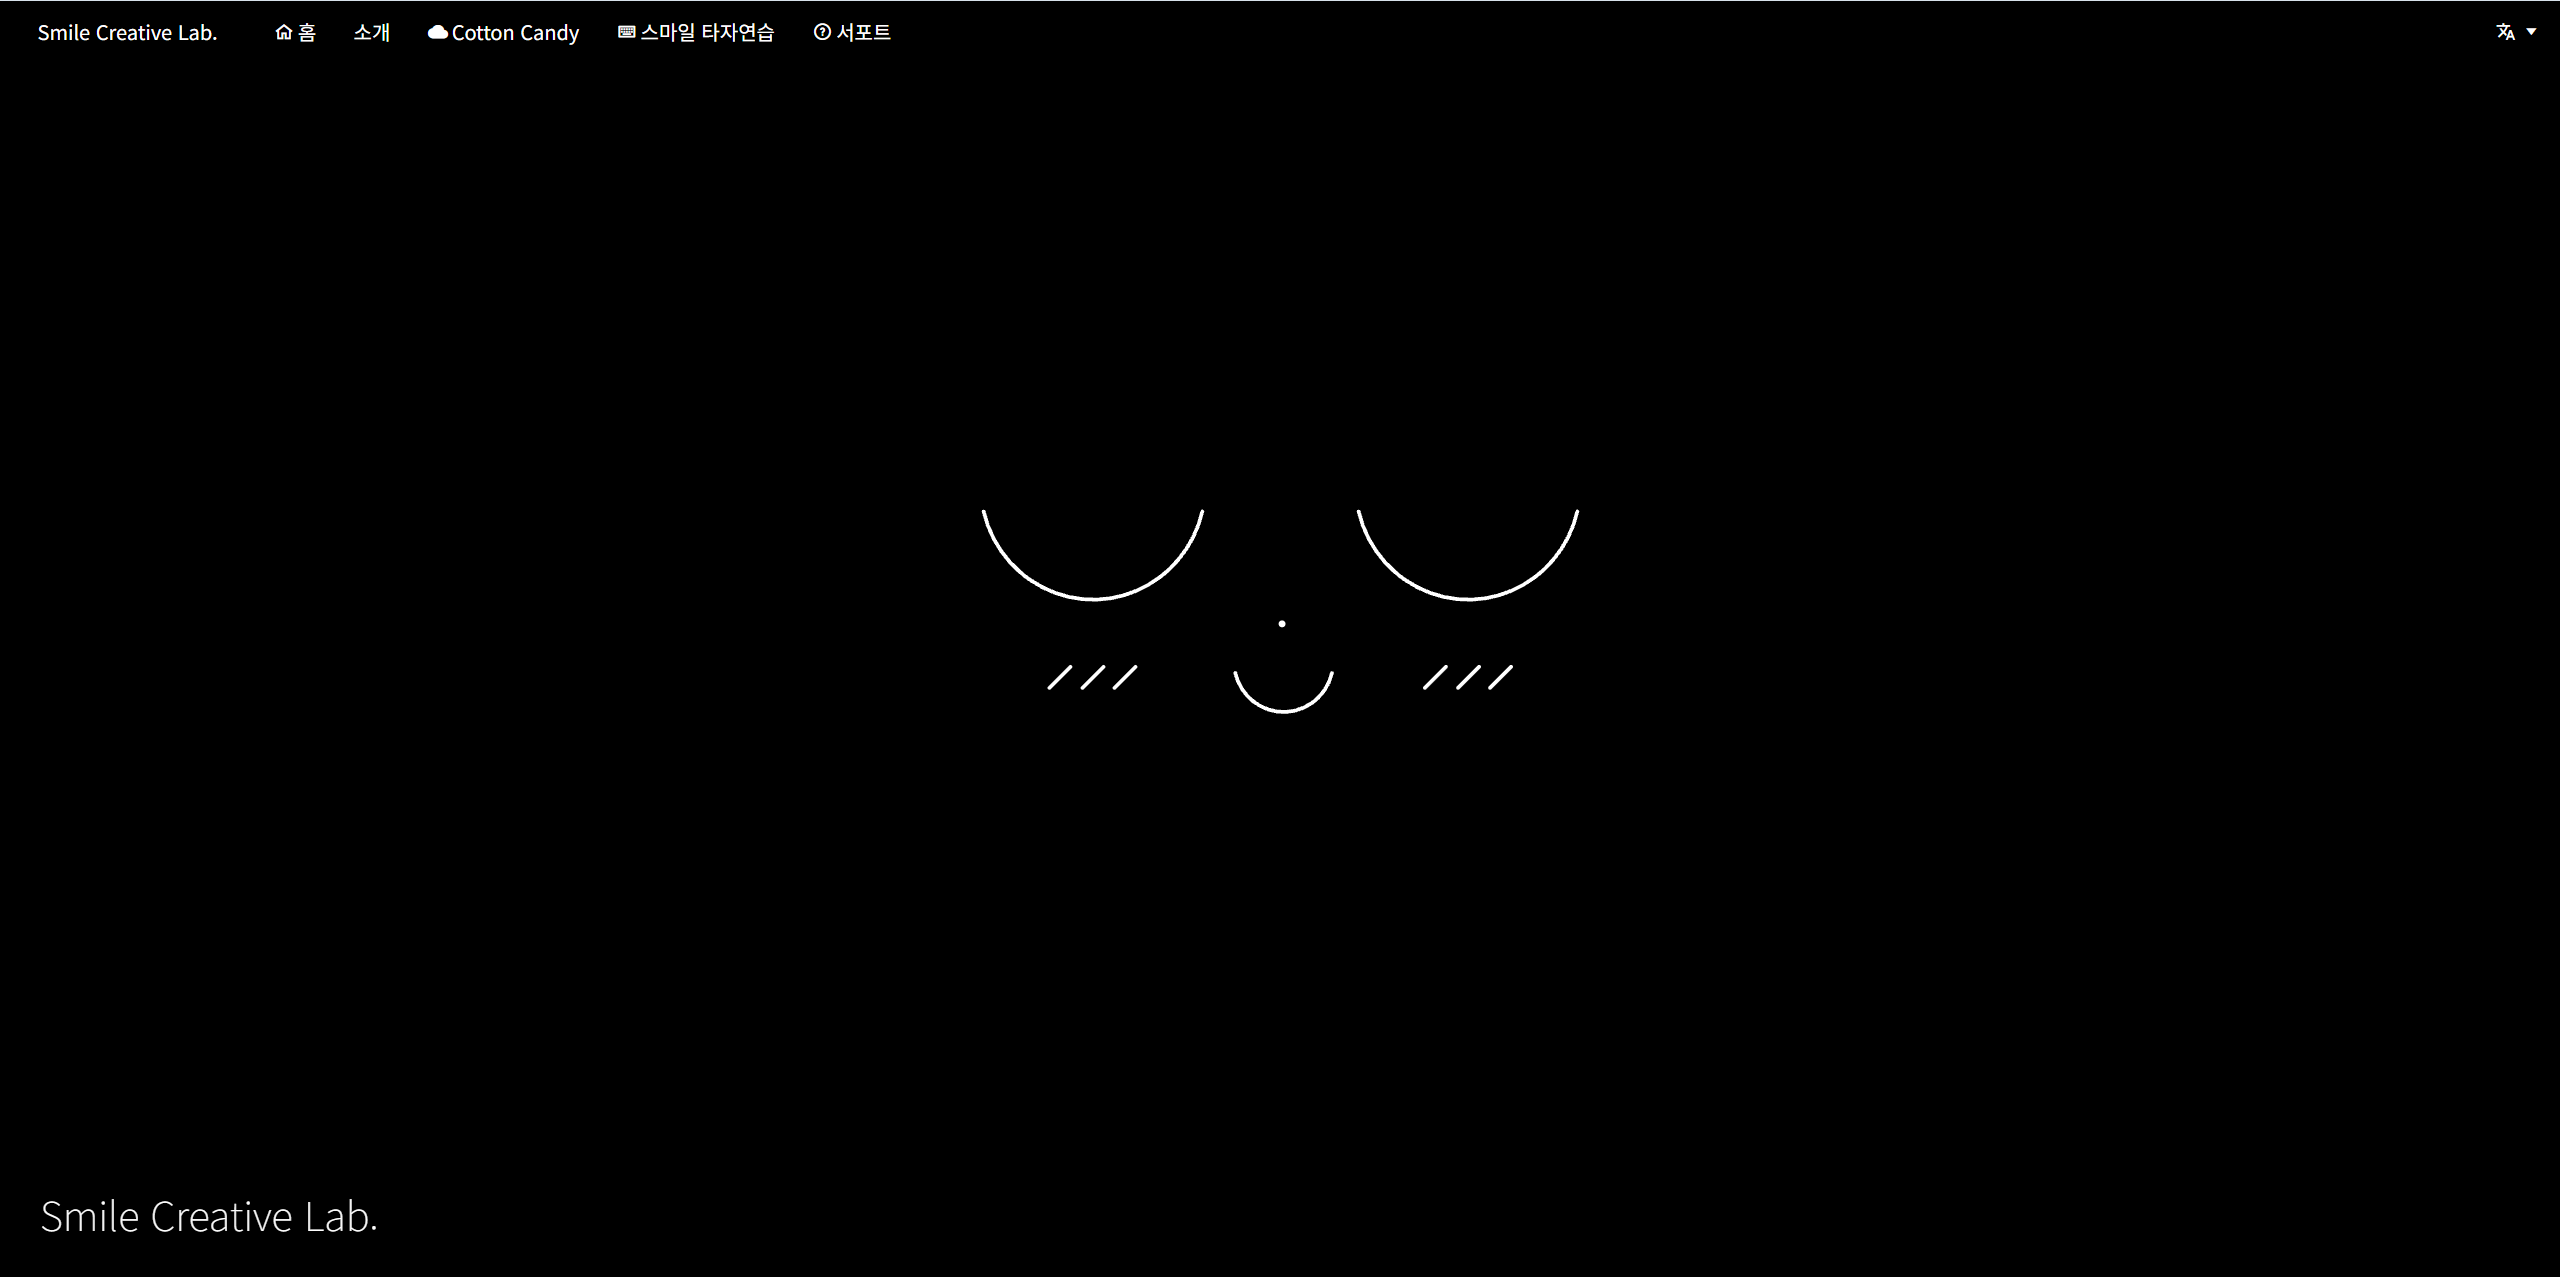Open the 소개 menu item
This screenshot has height=1277, width=2560.
(x=371, y=33)
